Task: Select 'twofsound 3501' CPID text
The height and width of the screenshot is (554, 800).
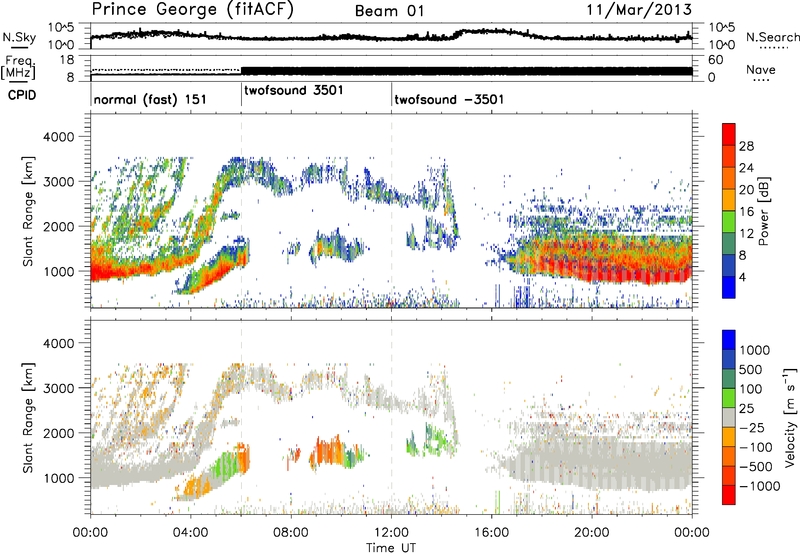Action: point(294,90)
